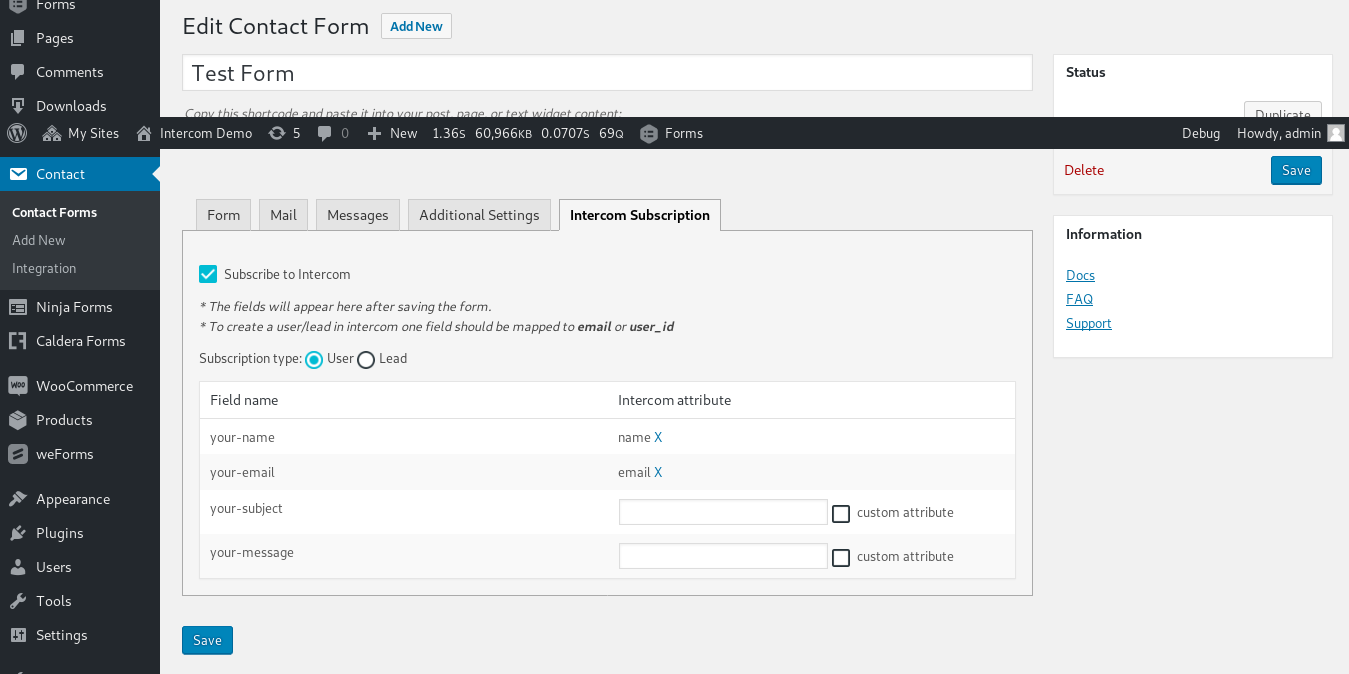Click the Users icon in sidebar
The image size is (1349, 674).
coord(17,567)
